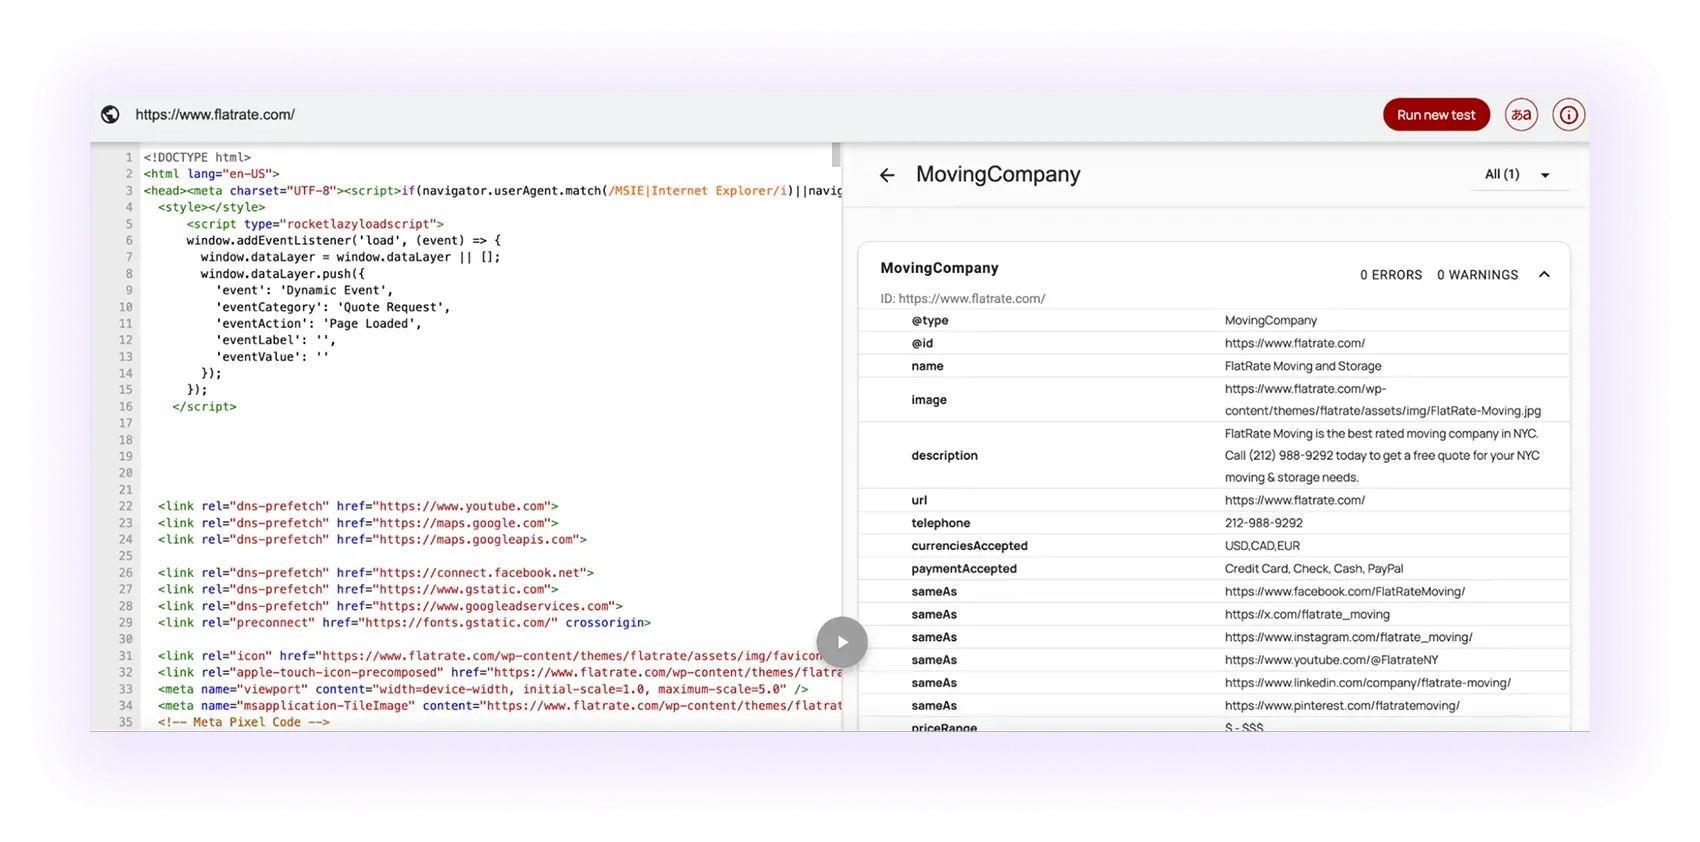Click the 'eventAction': 'Page Loaded' line

(x=318, y=323)
